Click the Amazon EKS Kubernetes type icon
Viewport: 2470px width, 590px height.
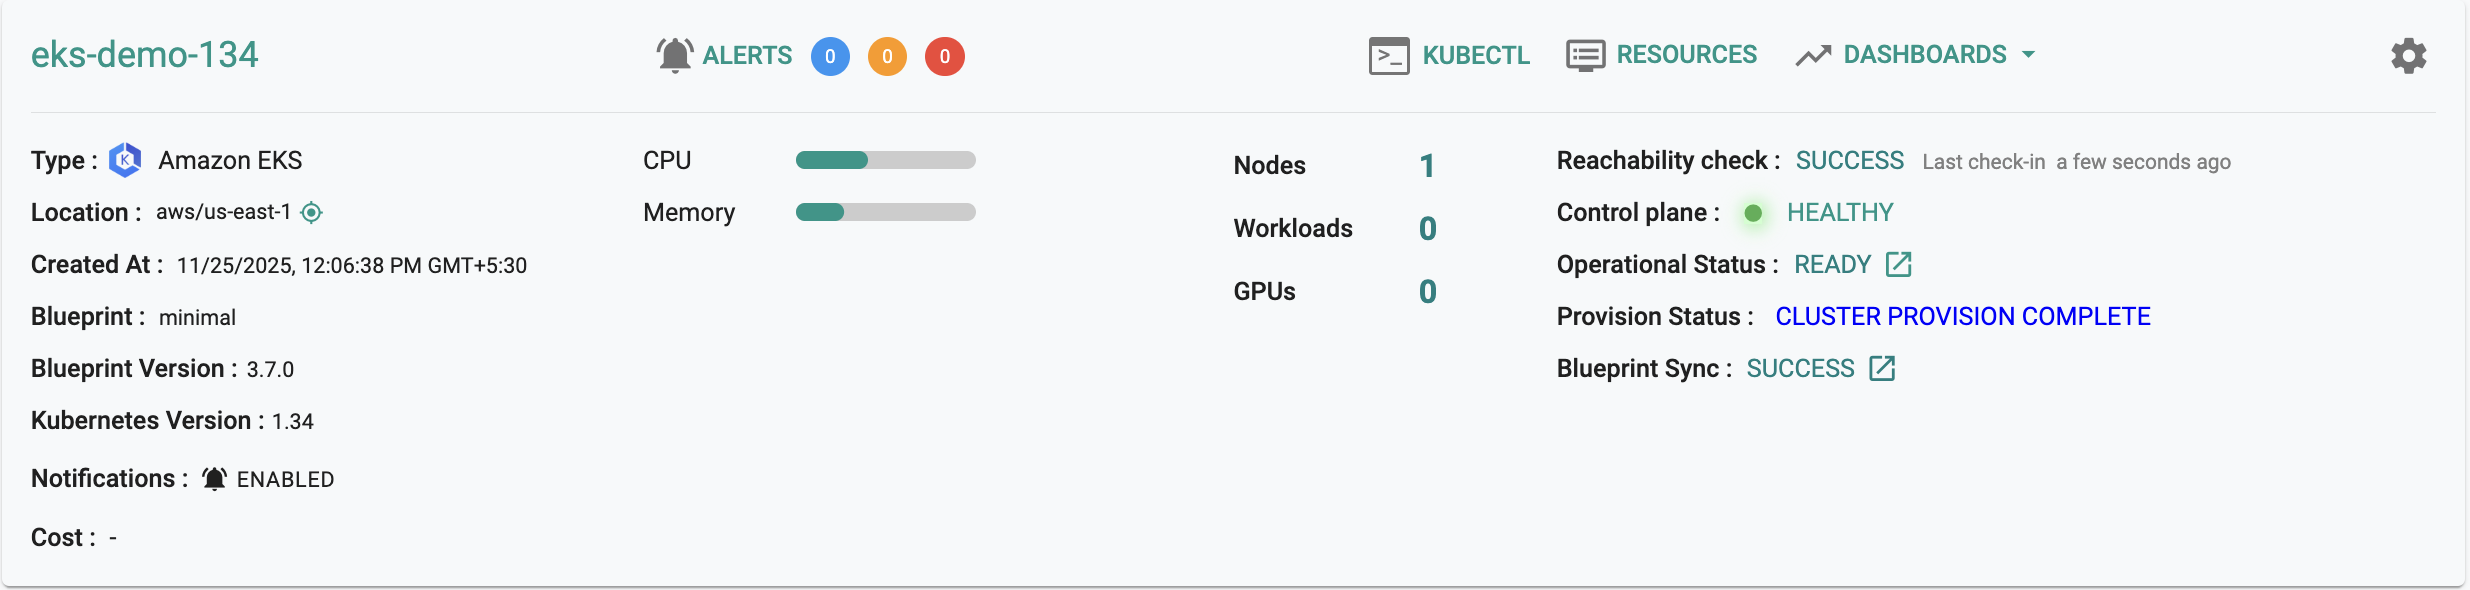pyautogui.click(x=125, y=160)
